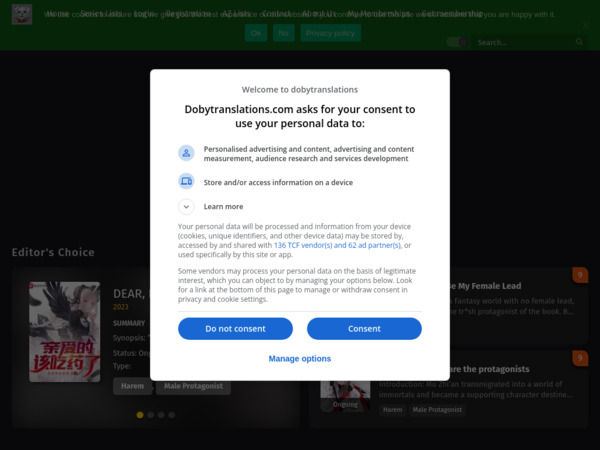Image resolution: width=600 pixels, height=450 pixels.
Task: Click the 2023 year label
Action: coord(121,307)
